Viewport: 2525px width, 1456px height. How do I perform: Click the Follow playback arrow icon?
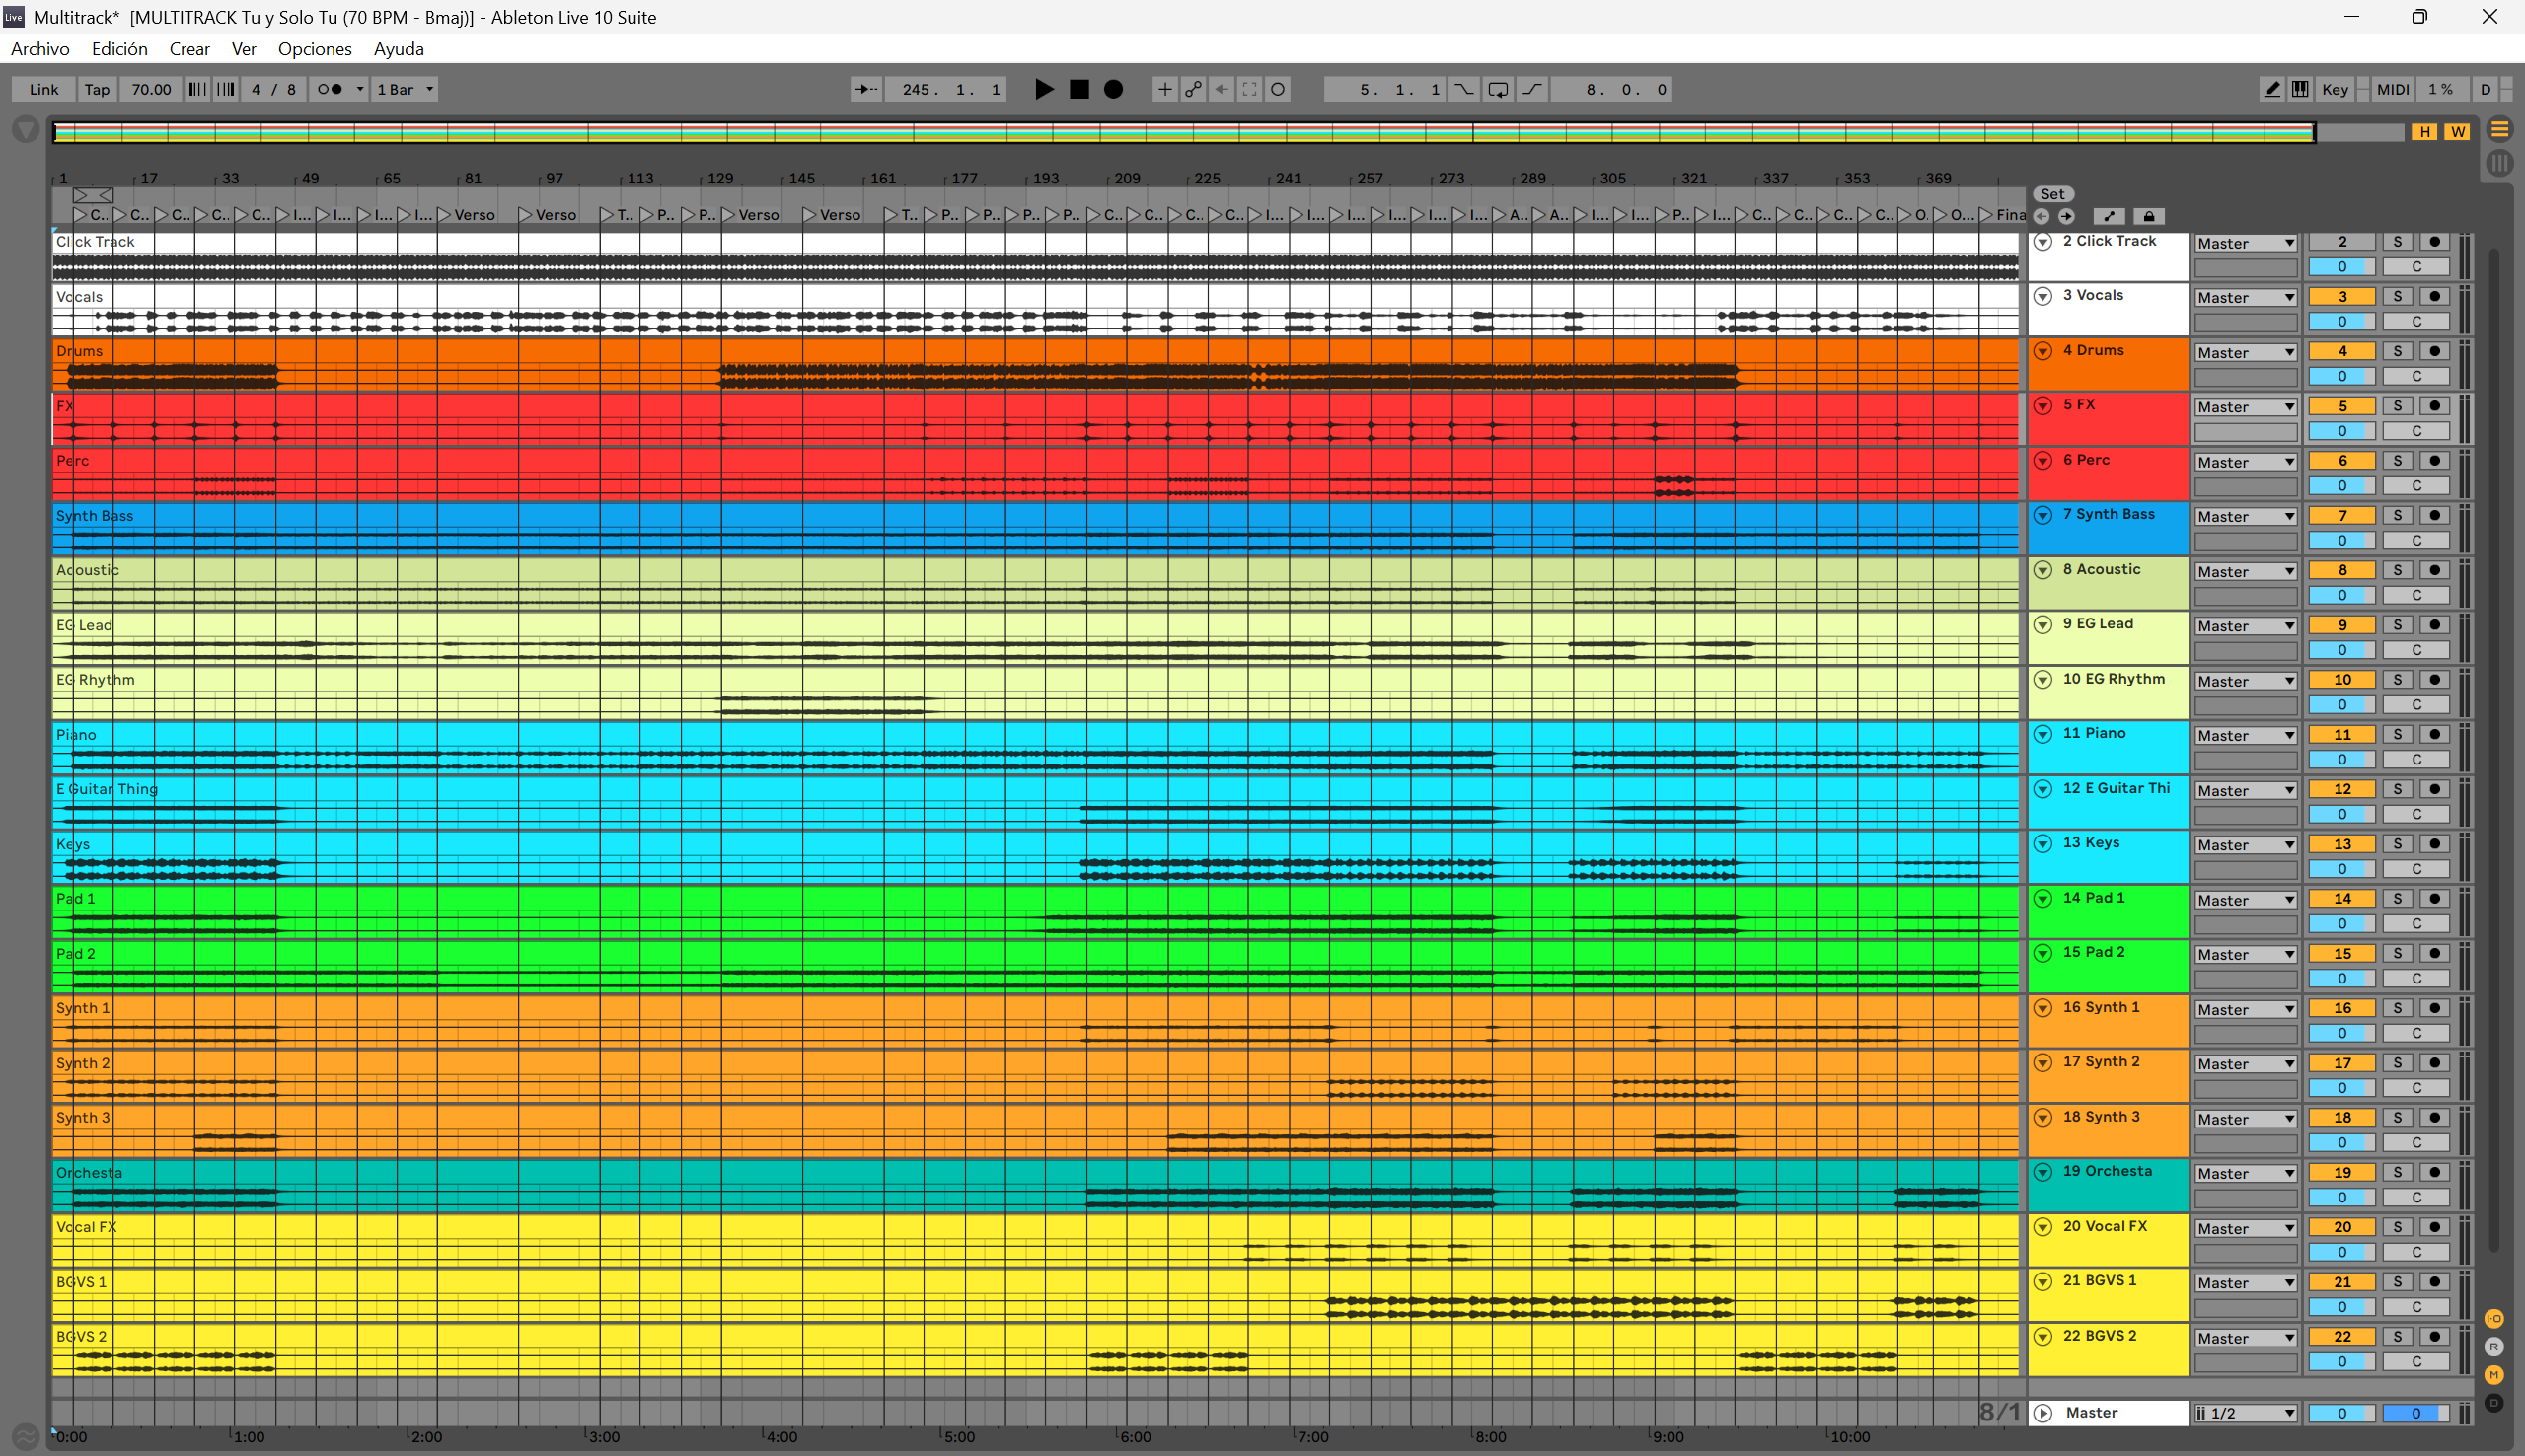[x=866, y=89]
